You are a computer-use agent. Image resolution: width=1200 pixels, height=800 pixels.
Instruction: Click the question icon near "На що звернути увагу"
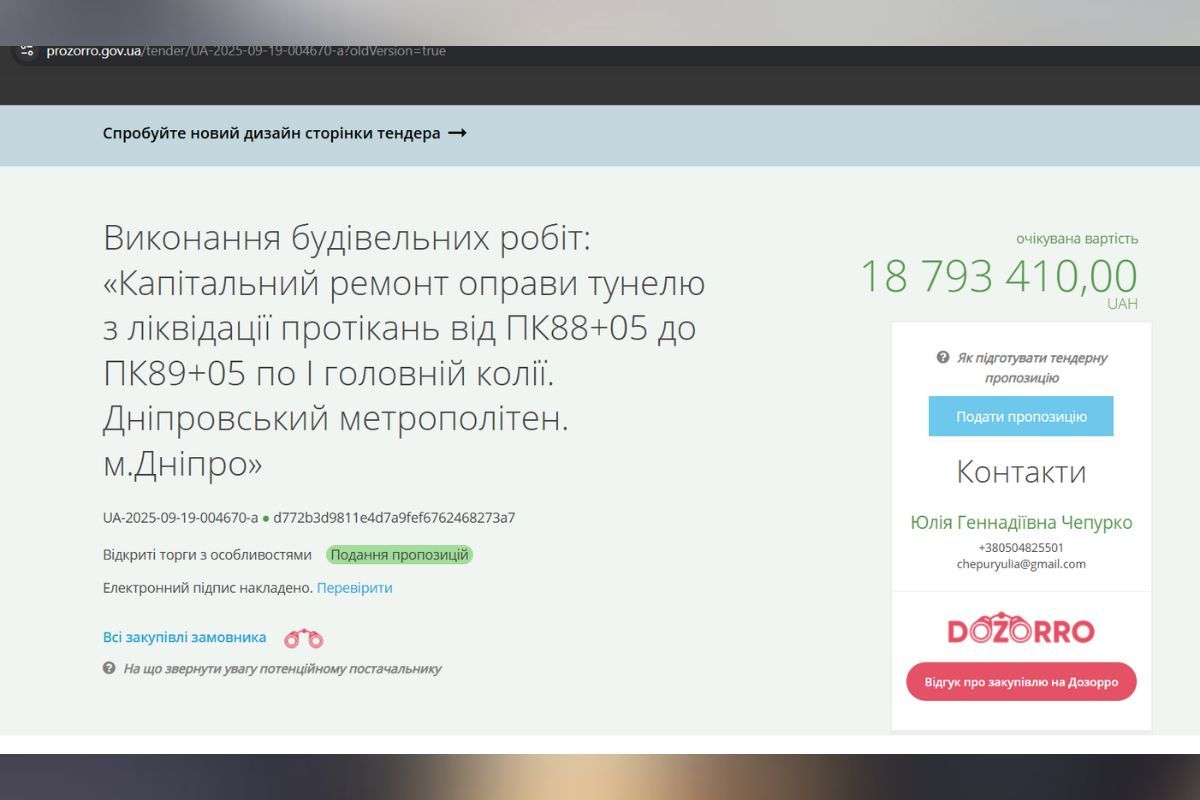(107, 669)
